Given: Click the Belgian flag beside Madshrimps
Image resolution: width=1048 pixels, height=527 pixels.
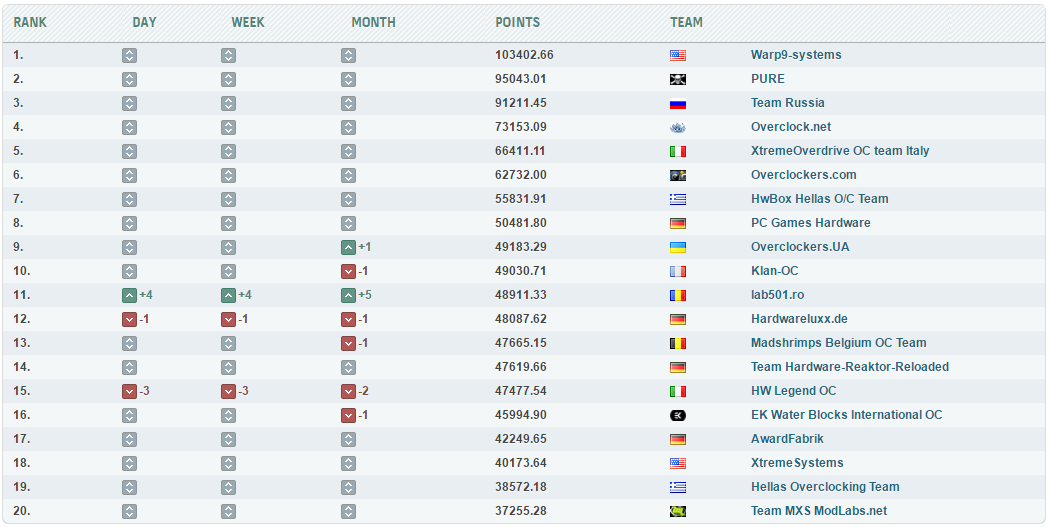Looking at the screenshot, I should [677, 343].
